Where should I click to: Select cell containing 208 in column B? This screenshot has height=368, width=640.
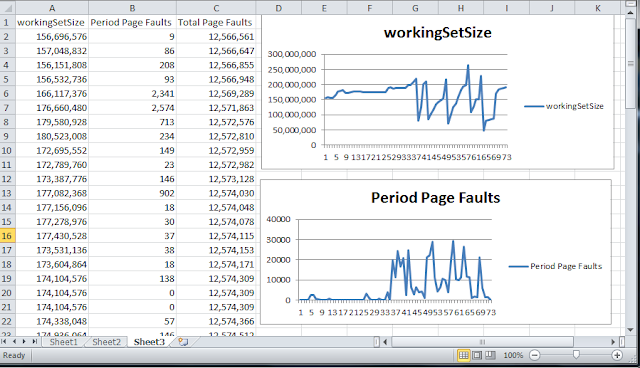[x=132, y=65]
